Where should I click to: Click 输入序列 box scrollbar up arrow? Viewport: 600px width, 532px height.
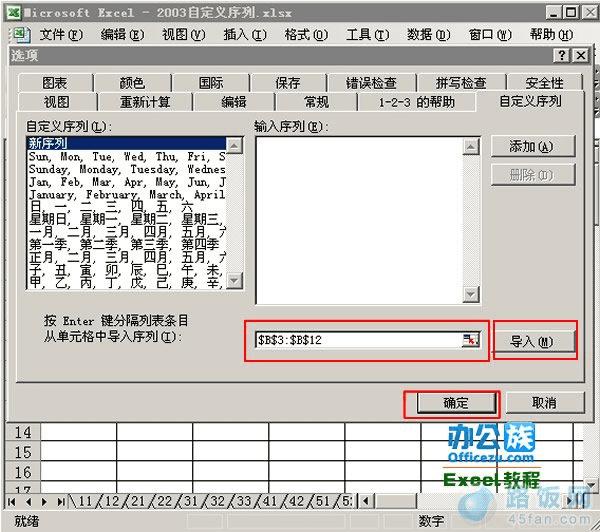point(471,146)
